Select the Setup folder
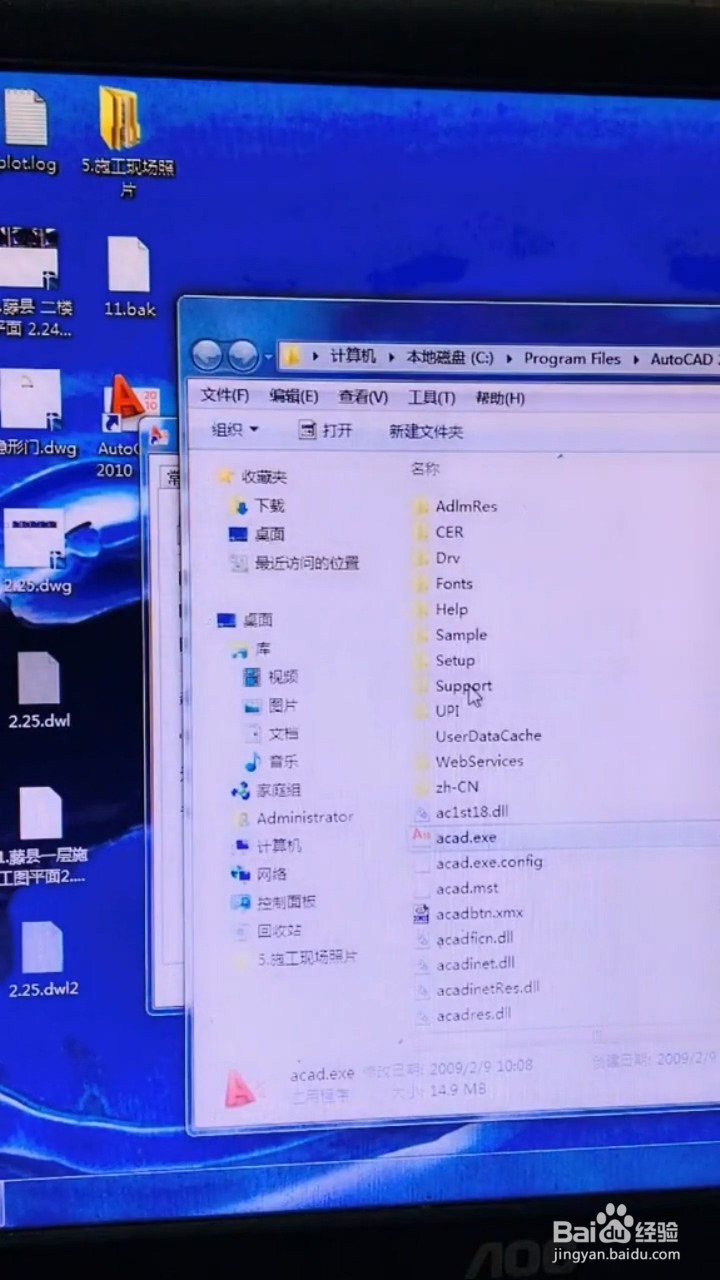Viewport: 720px width, 1280px height. (x=444, y=660)
